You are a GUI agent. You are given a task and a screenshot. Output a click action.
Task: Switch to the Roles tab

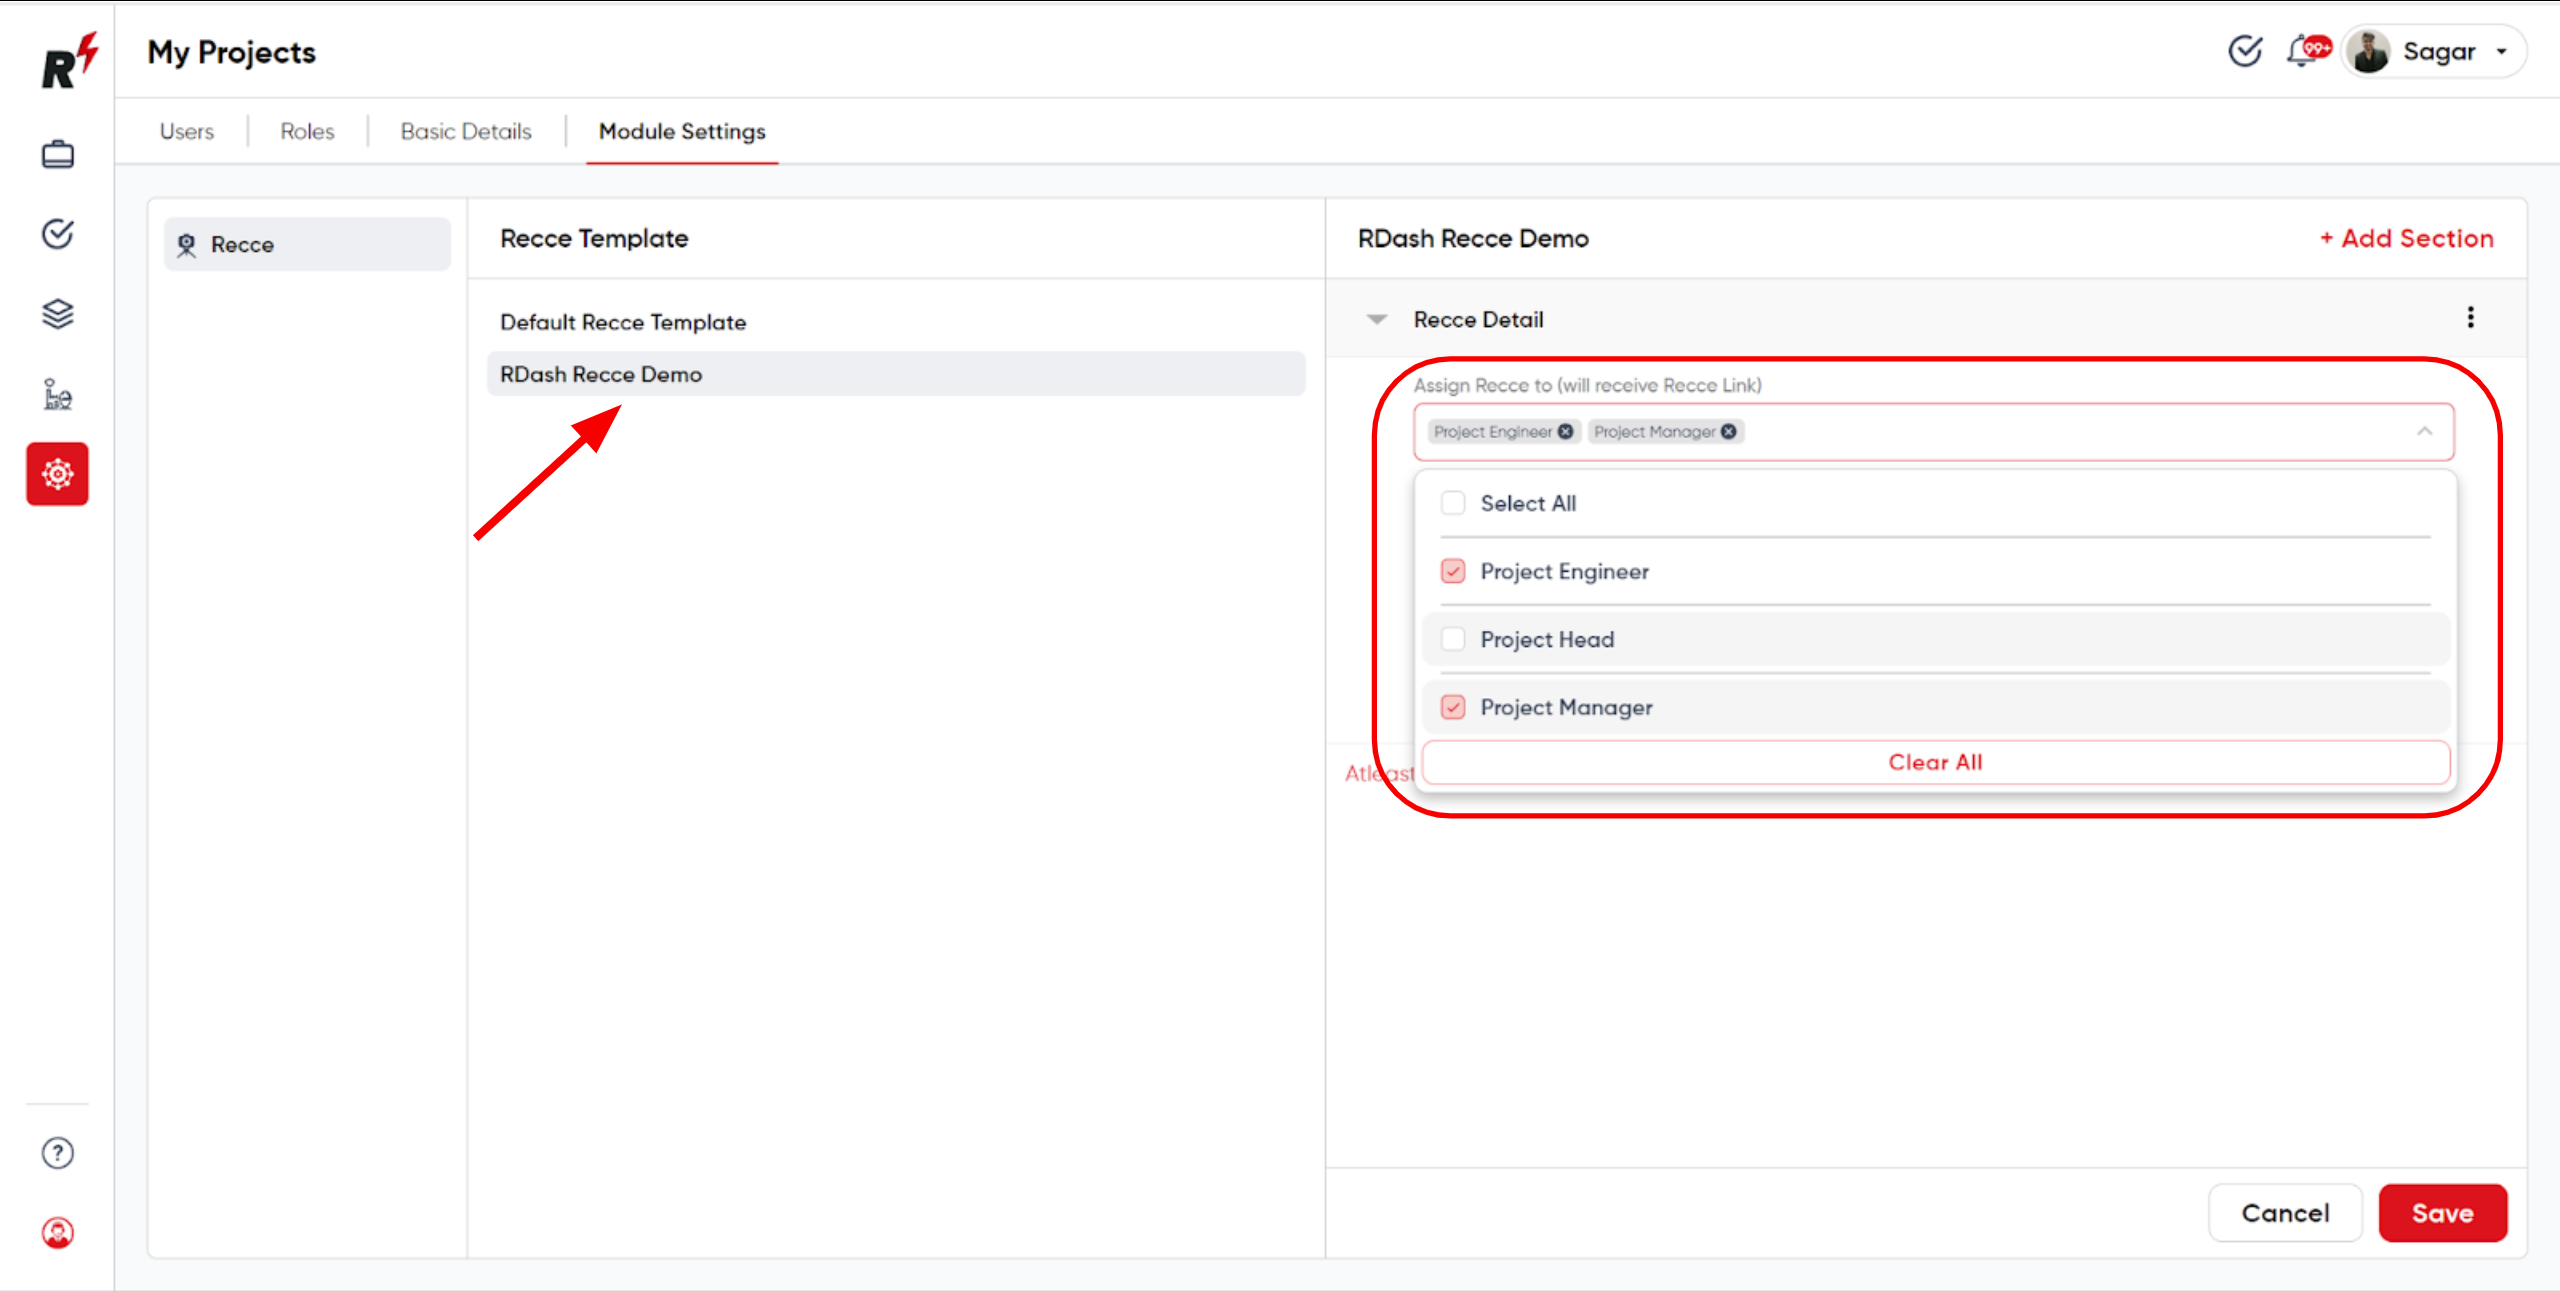pyautogui.click(x=307, y=132)
